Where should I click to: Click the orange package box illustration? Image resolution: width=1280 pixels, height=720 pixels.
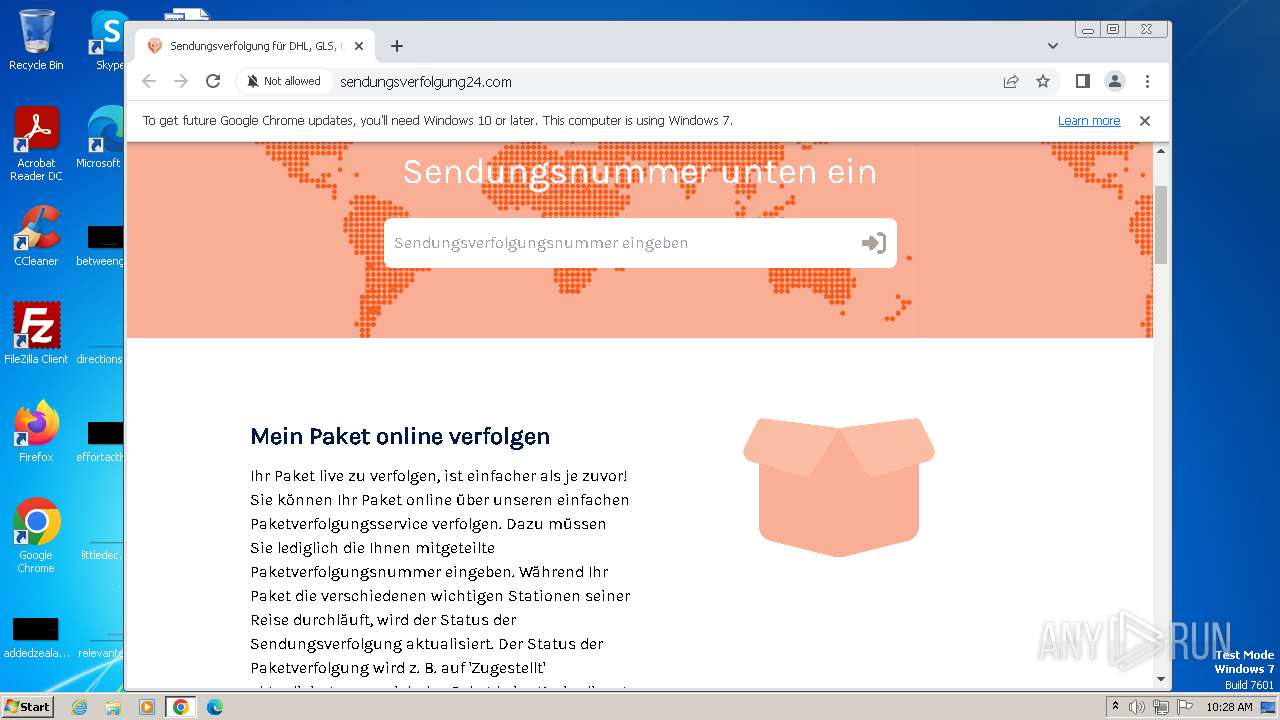coord(839,487)
